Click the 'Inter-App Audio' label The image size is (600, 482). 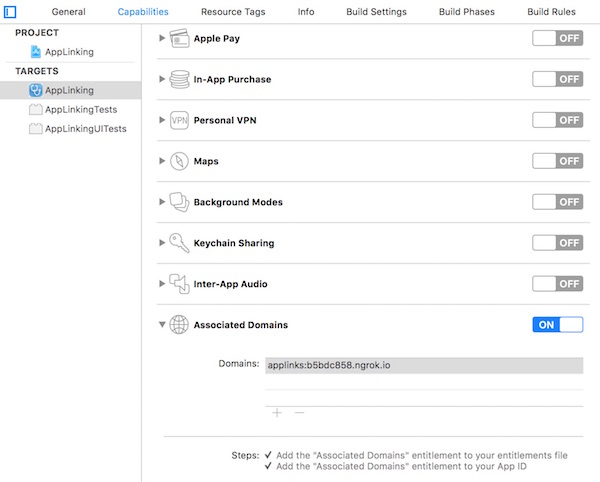230,284
